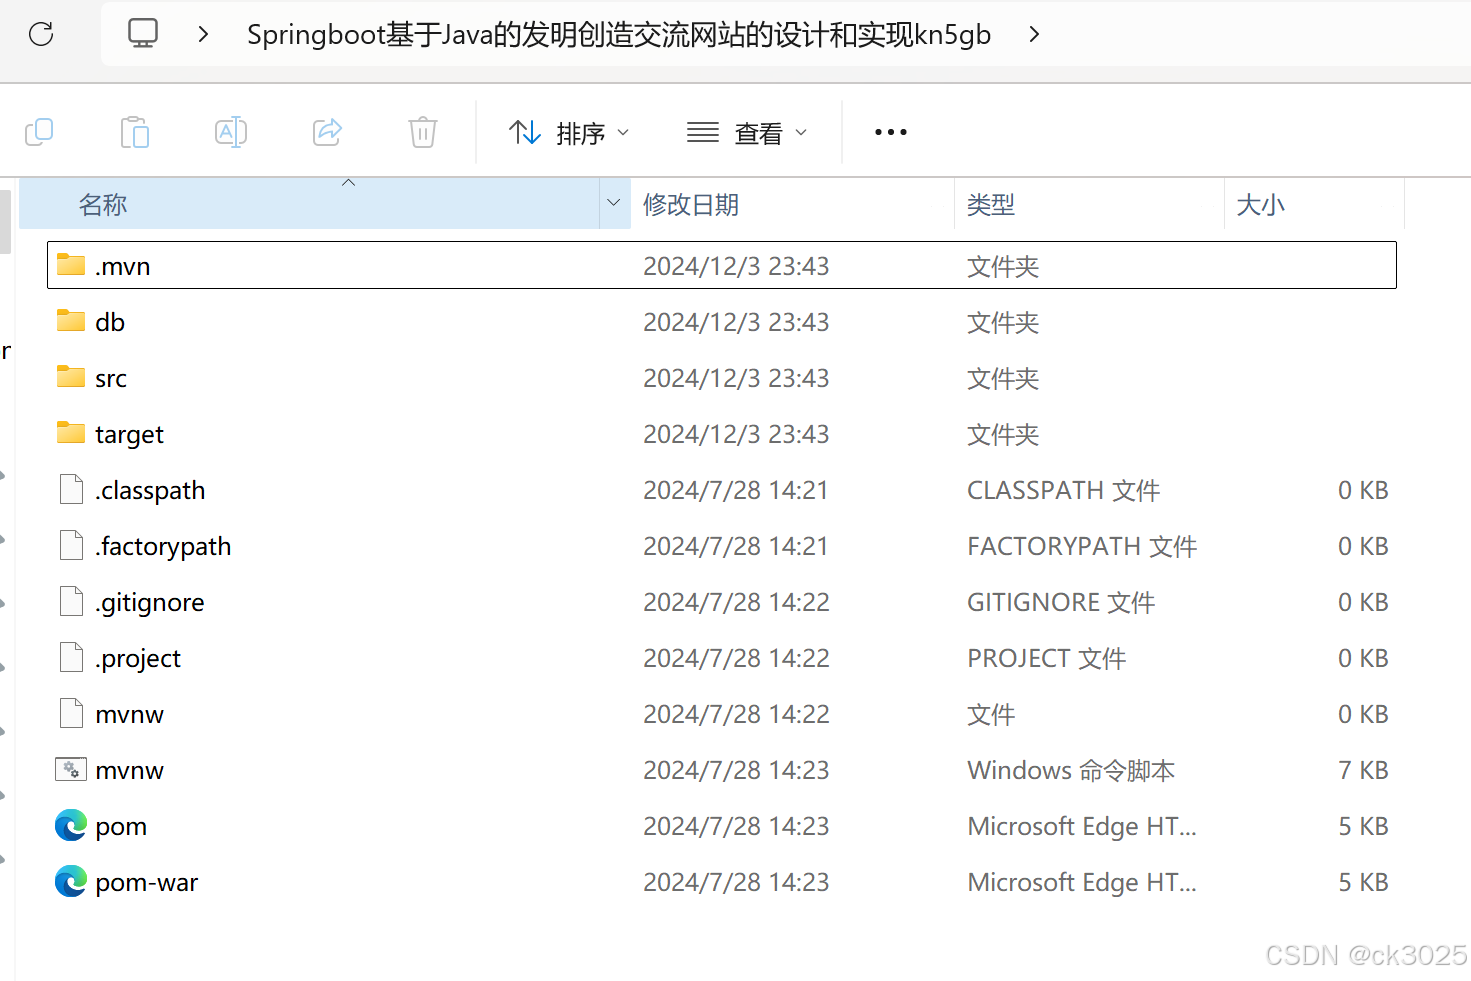The height and width of the screenshot is (981, 1471).
Task: Click the Windows 命令脚本 type cell
Action: [x=1071, y=771]
